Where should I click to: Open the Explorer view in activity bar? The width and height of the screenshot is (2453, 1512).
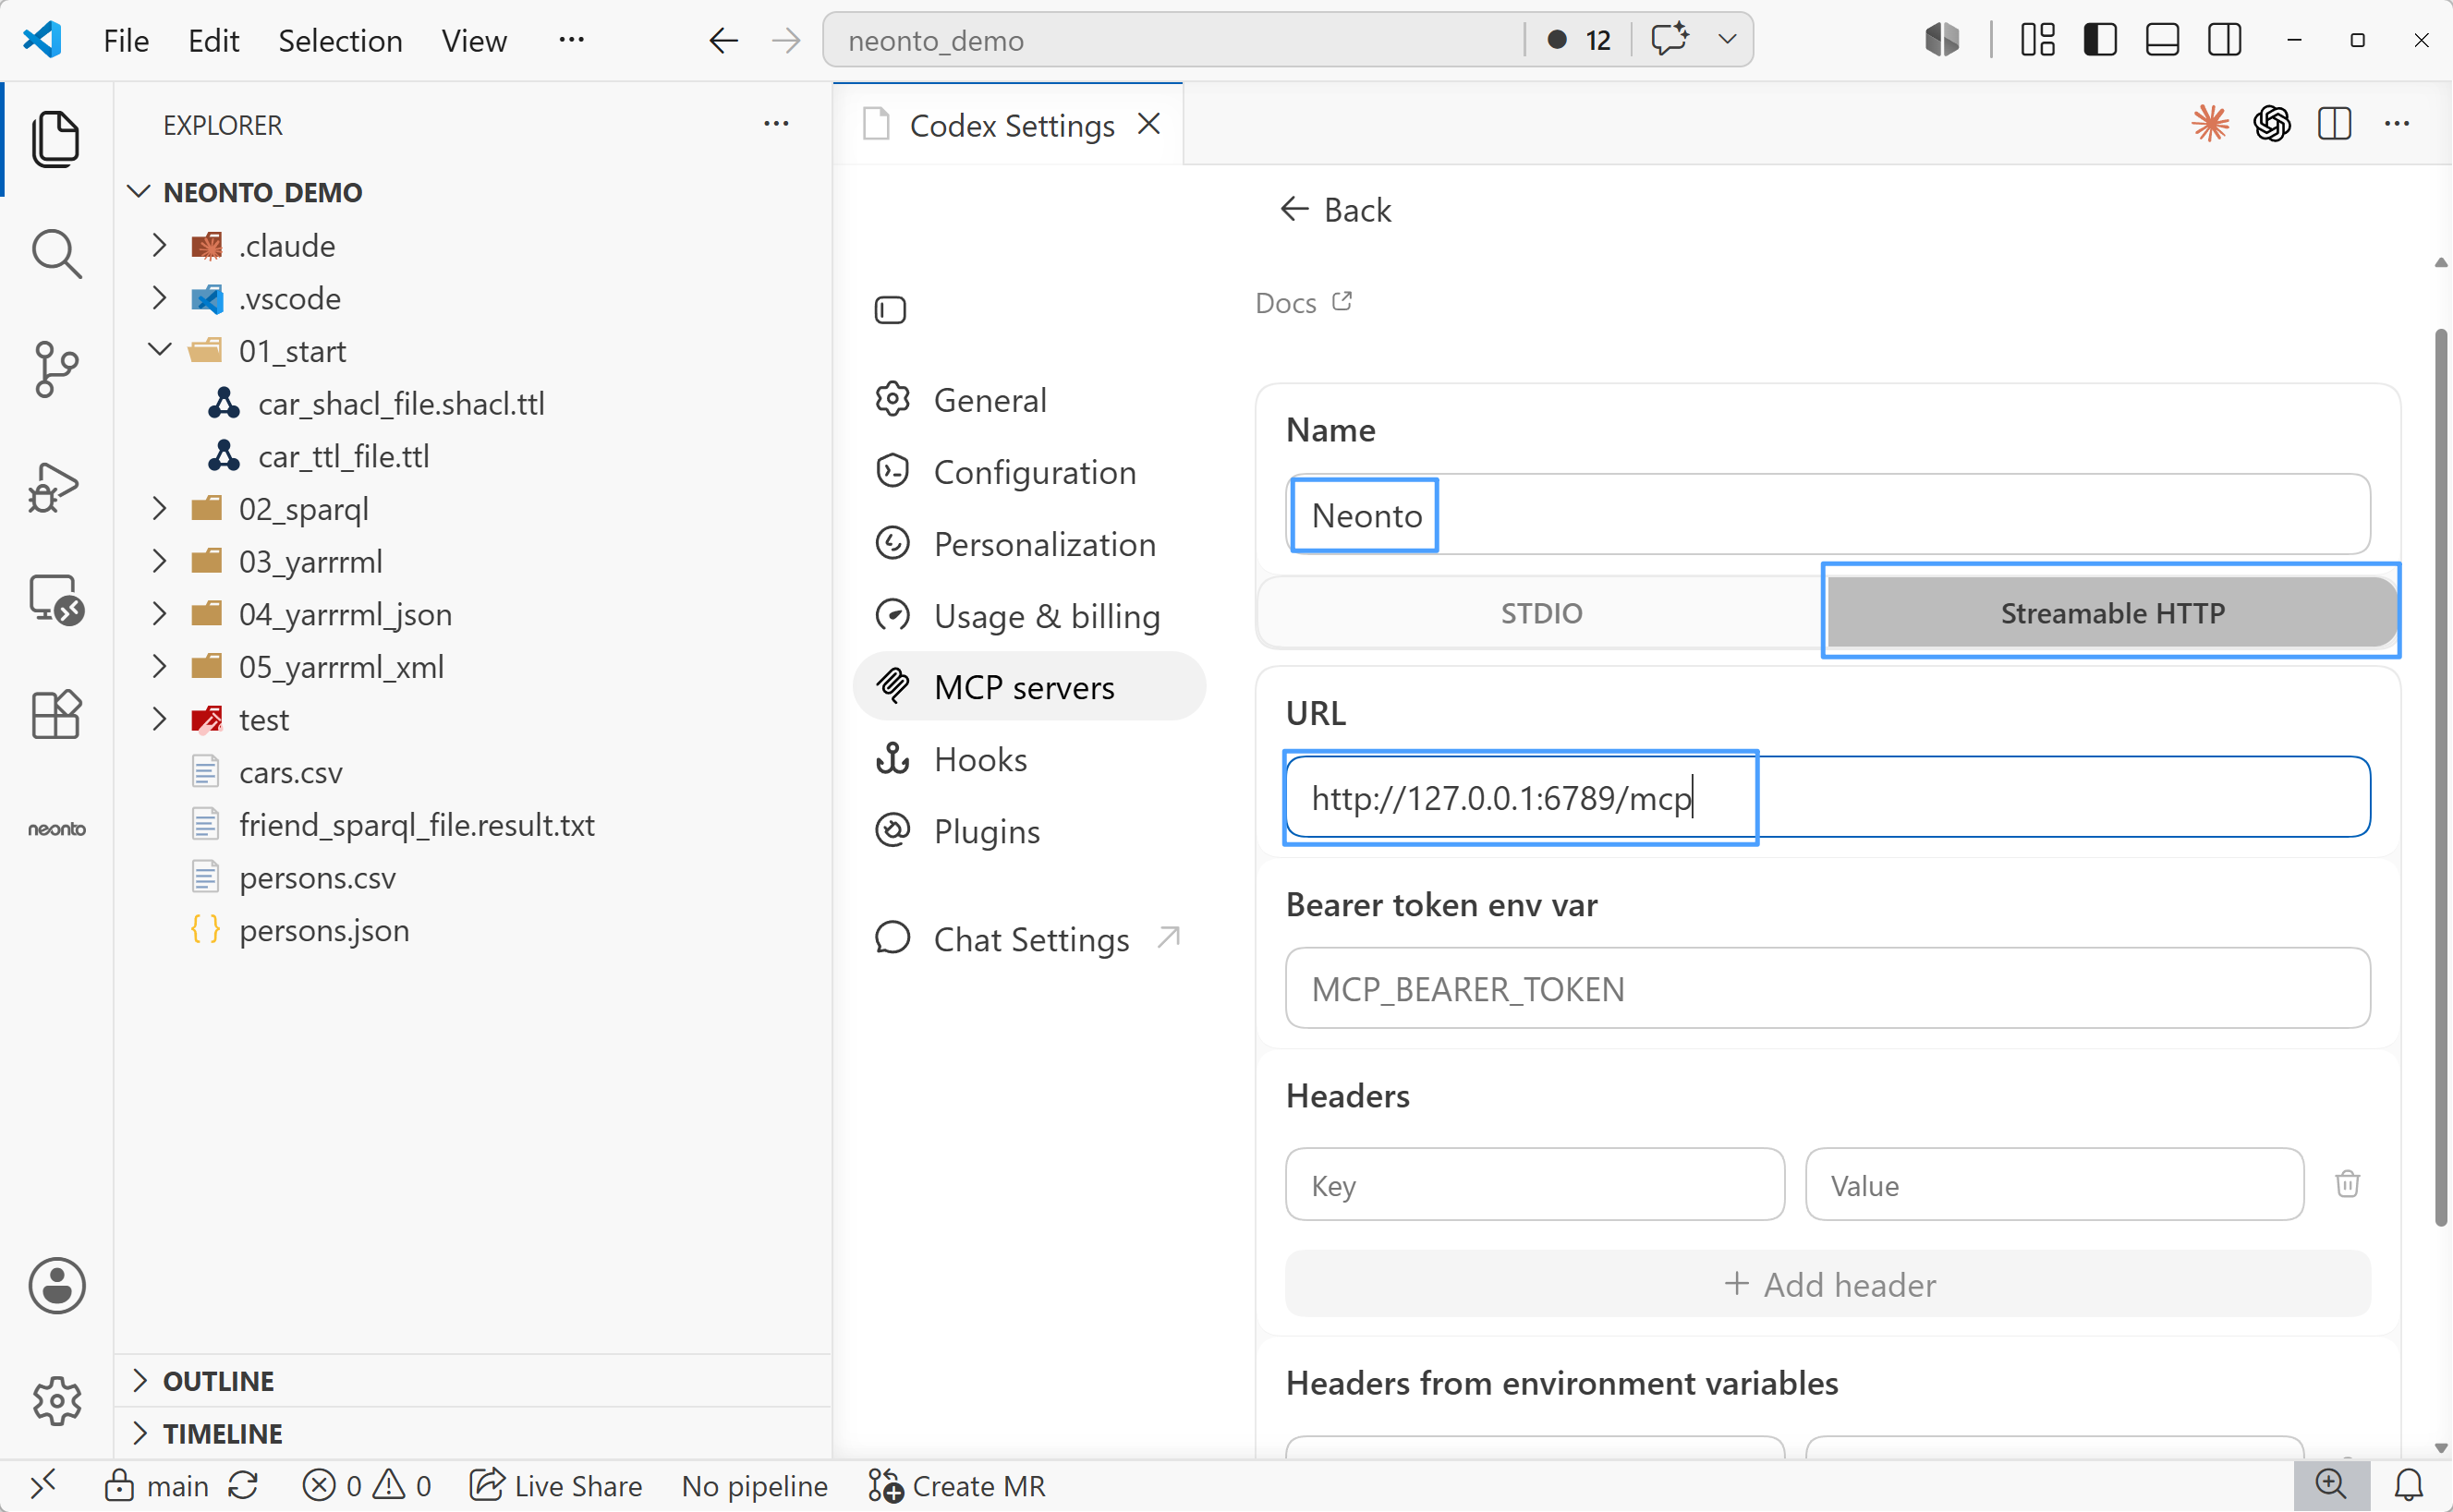pyautogui.click(x=56, y=138)
